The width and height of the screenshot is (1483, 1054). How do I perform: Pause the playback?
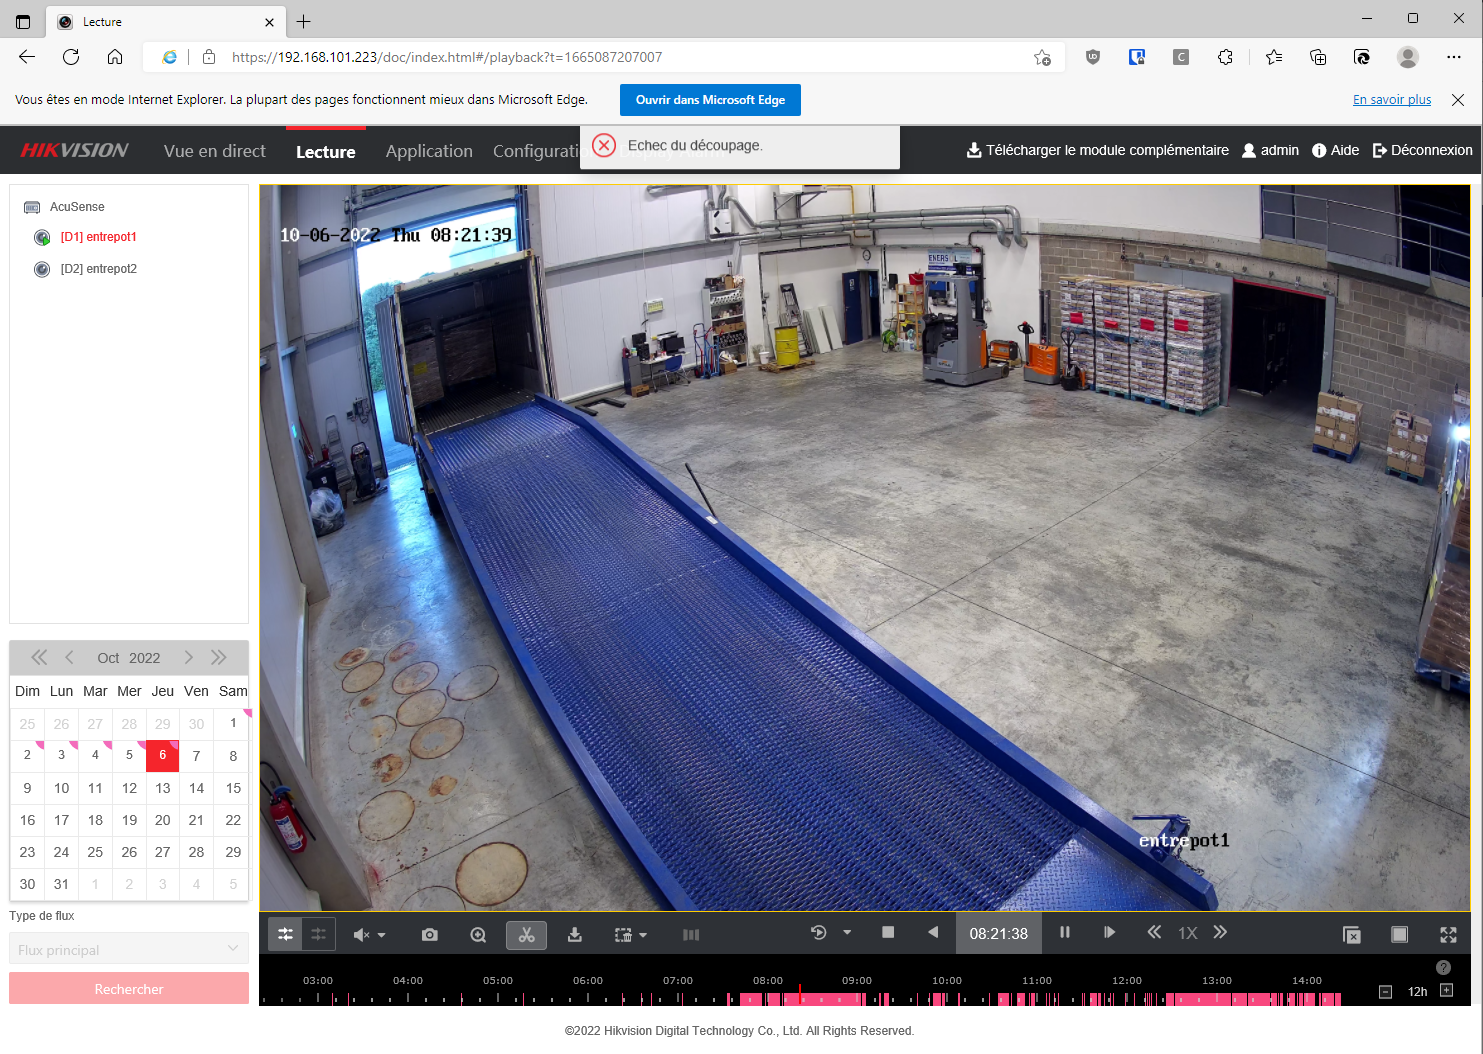tap(1065, 932)
